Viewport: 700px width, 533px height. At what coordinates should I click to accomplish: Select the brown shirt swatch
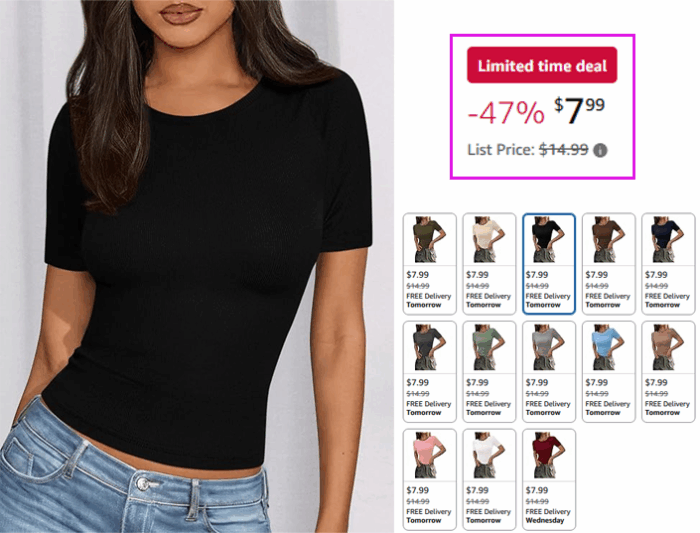(608, 264)
